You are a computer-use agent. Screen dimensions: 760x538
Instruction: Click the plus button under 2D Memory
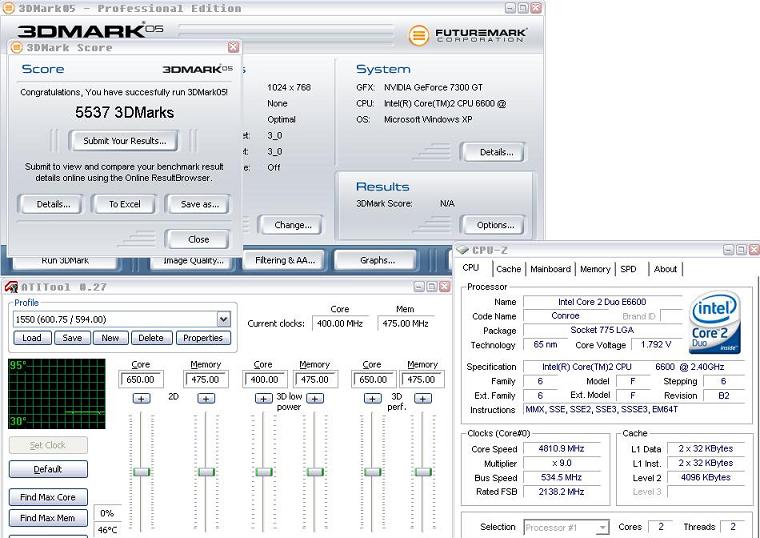[206, 398]
